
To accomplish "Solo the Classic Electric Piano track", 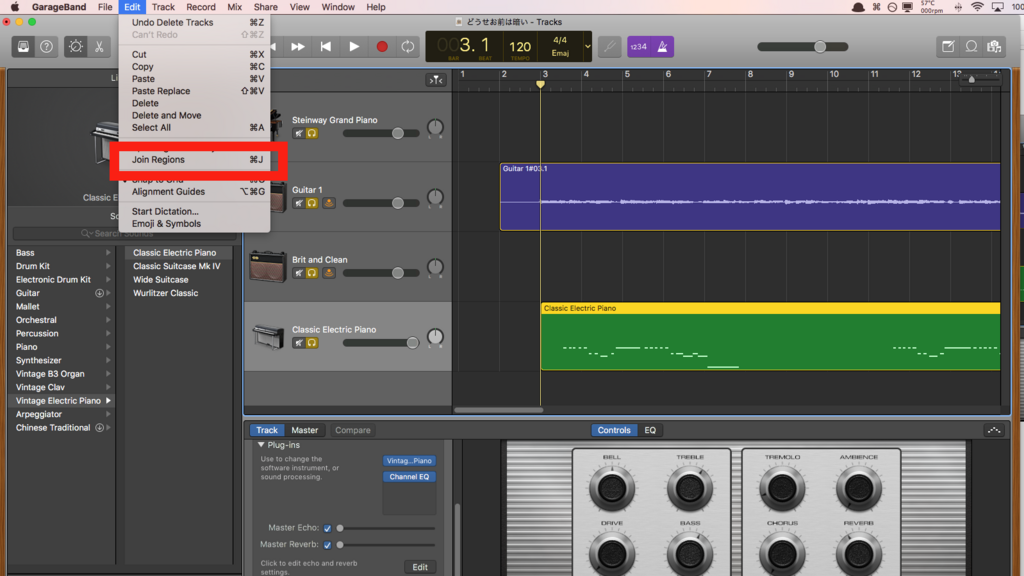I will point(312,343).
